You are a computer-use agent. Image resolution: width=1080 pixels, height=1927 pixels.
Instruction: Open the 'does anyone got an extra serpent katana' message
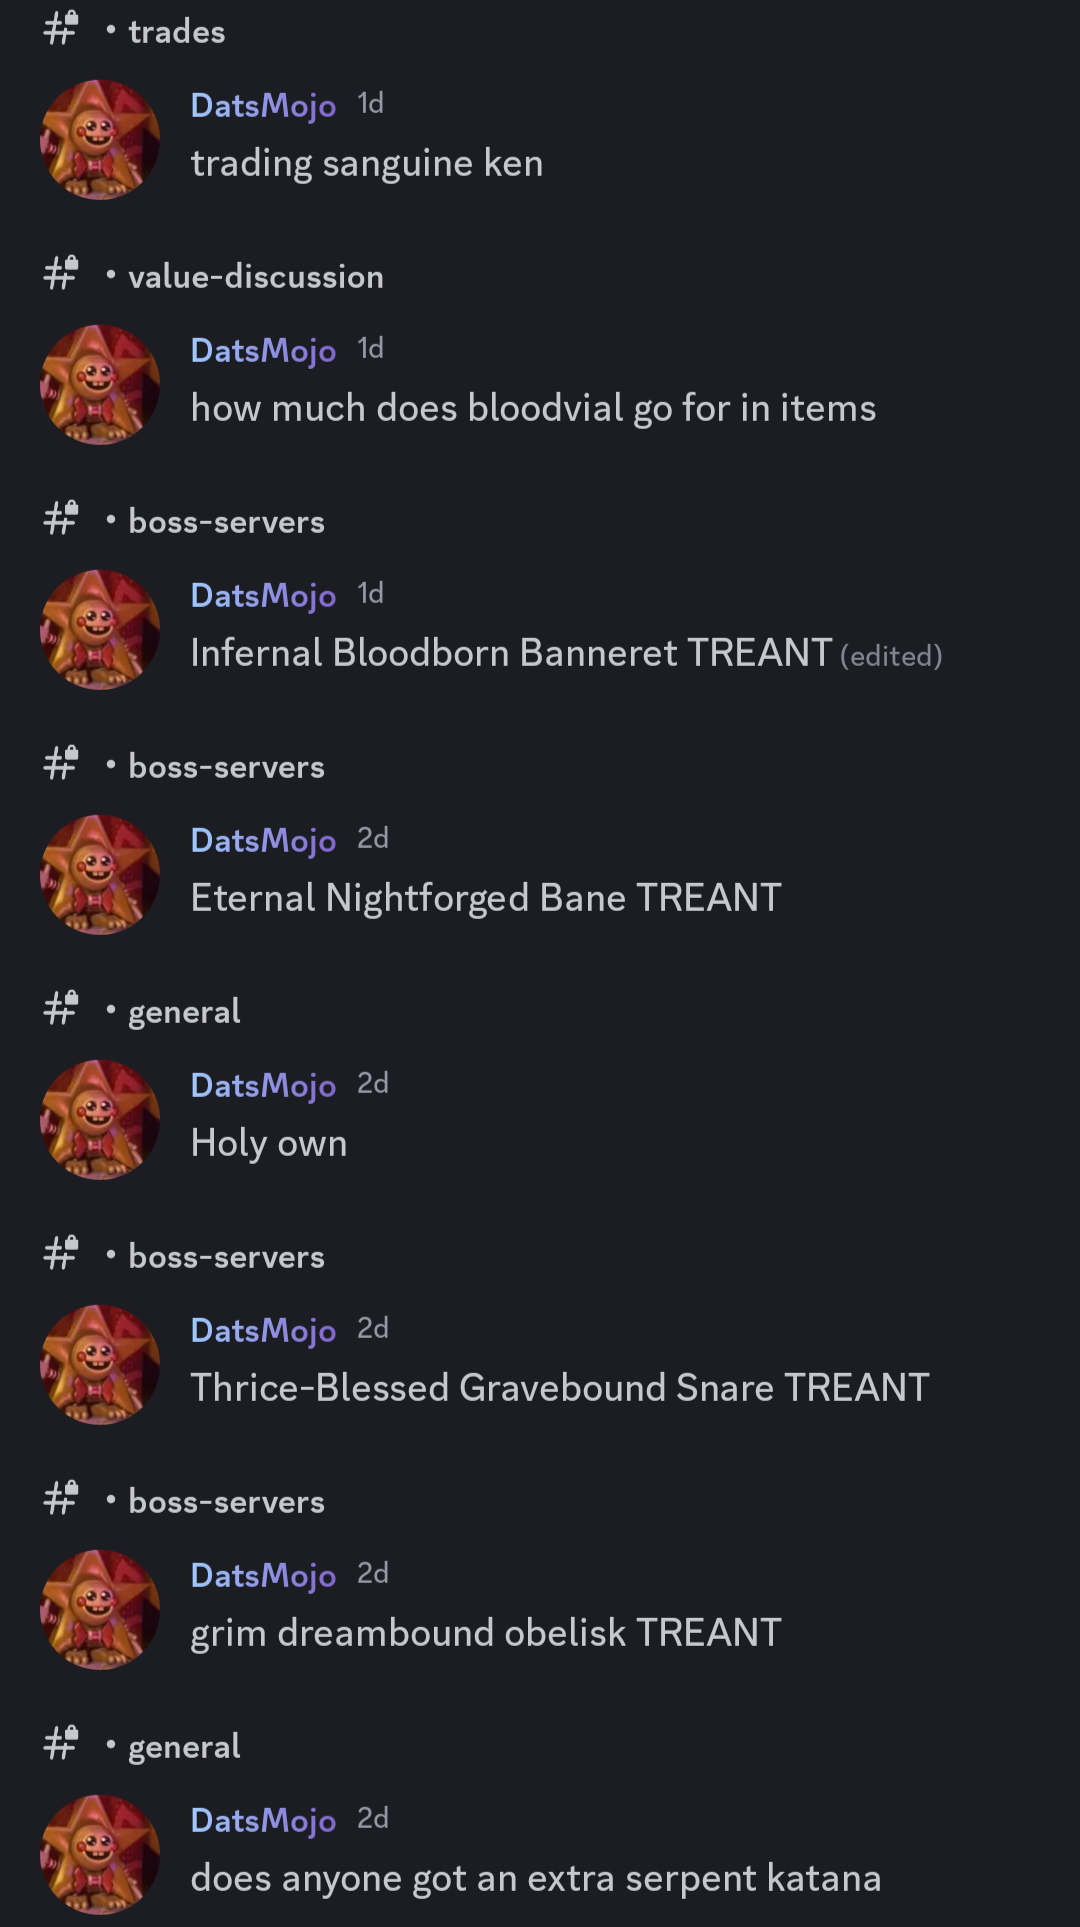(536, 1879)
